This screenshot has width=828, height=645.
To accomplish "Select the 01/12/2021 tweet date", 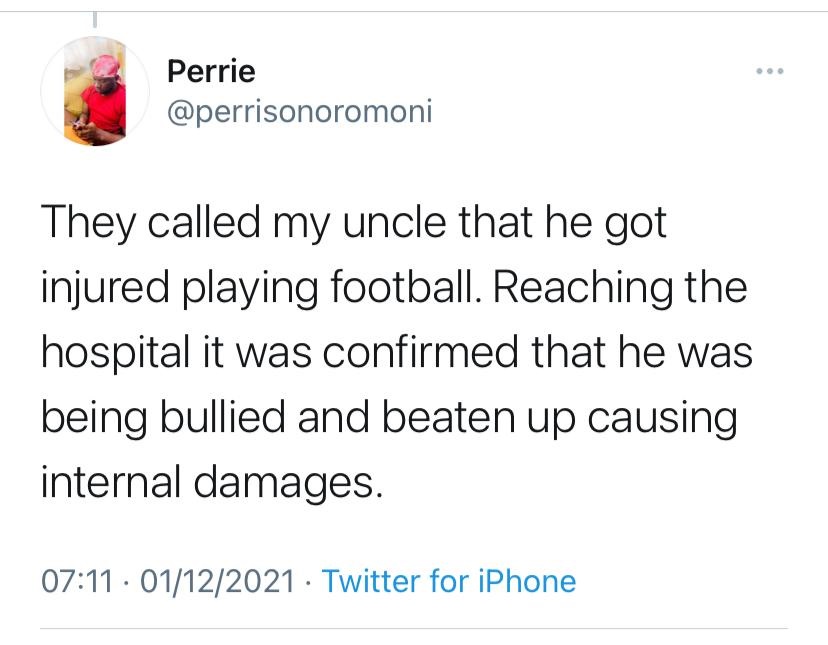I will 219,580.
